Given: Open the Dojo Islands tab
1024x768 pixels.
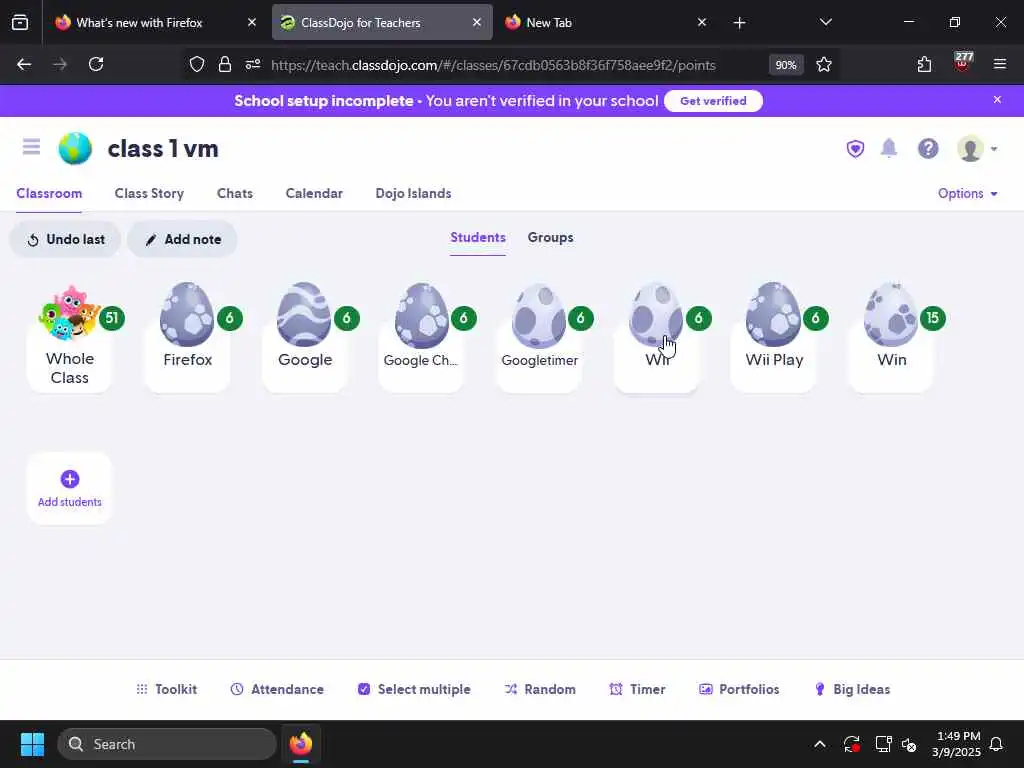Looking at the screenshot, I should (x=413, y=193).
